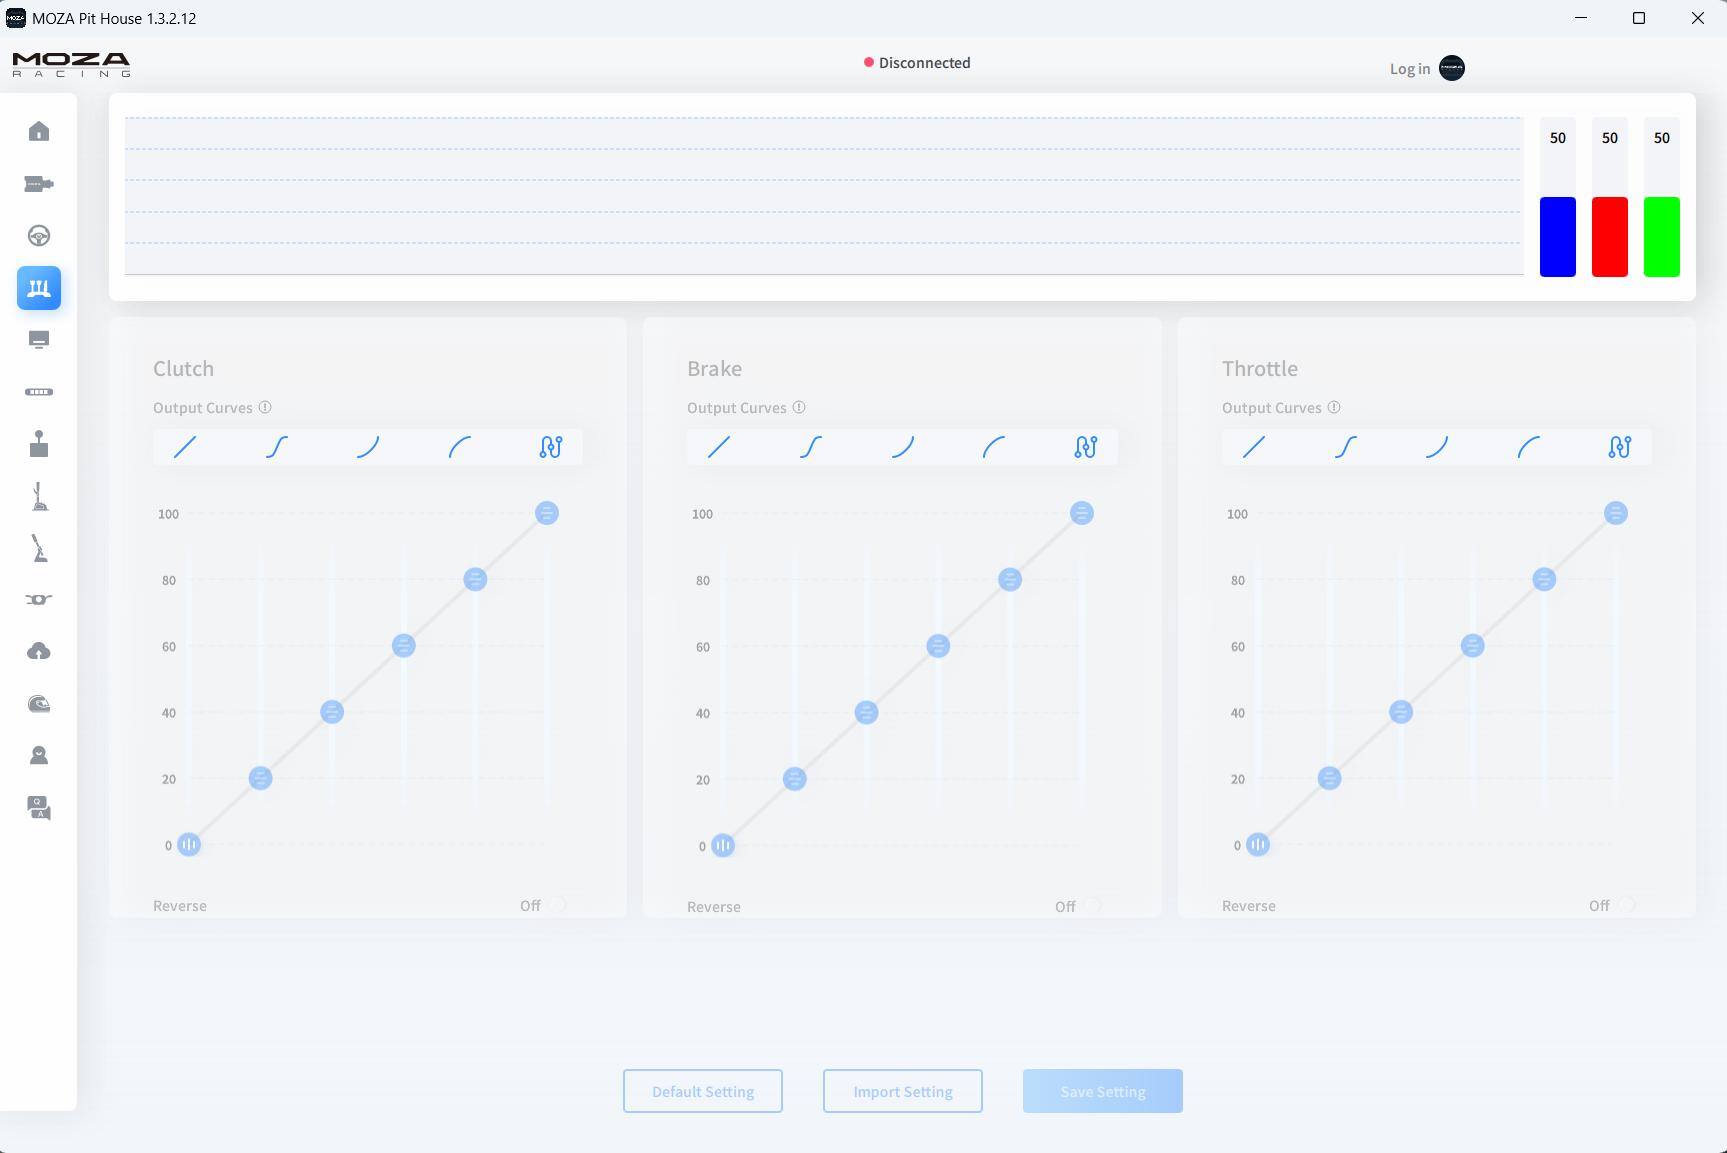Open the handbrake settings in sidebar

[x=39, y=549]
